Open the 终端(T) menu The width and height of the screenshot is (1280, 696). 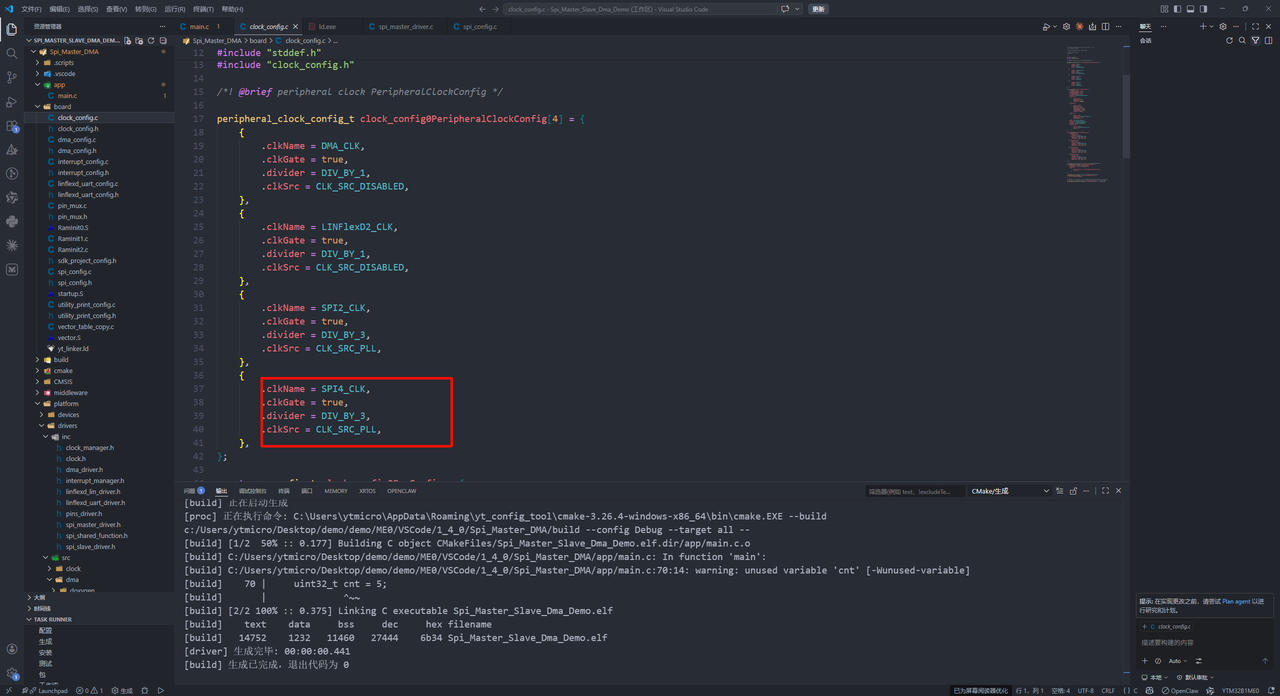point(203,9)
